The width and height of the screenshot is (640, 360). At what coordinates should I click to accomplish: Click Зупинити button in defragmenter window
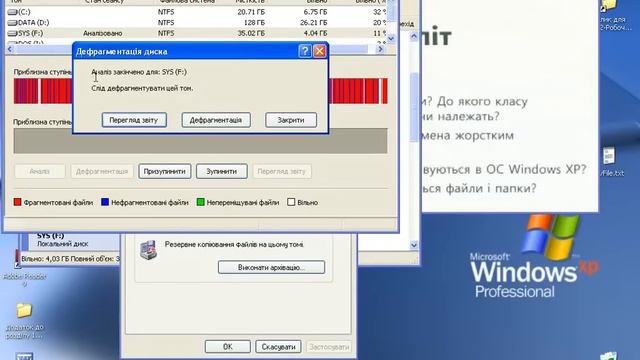[221, 171]
